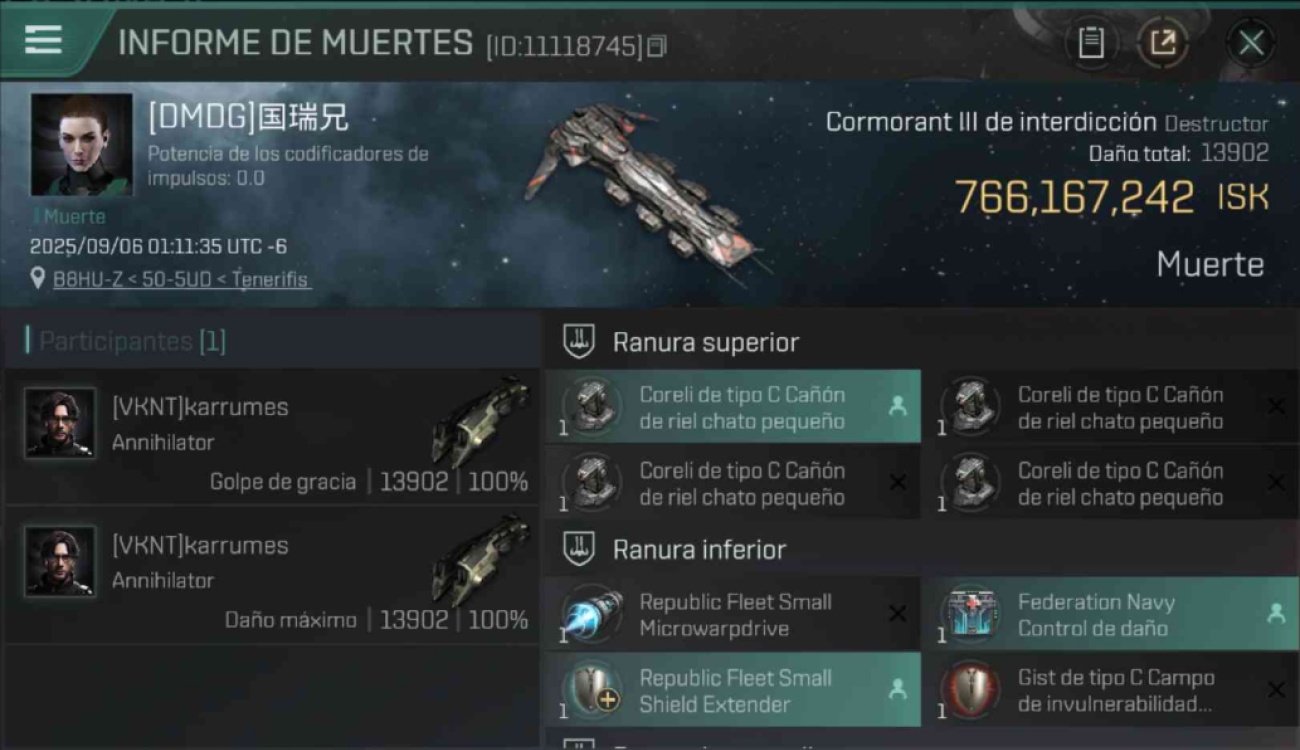Viewport: 1300px width, 750px height.
Task: Open karrumes portrait in Daño máximo row
Action: (60, 561)
